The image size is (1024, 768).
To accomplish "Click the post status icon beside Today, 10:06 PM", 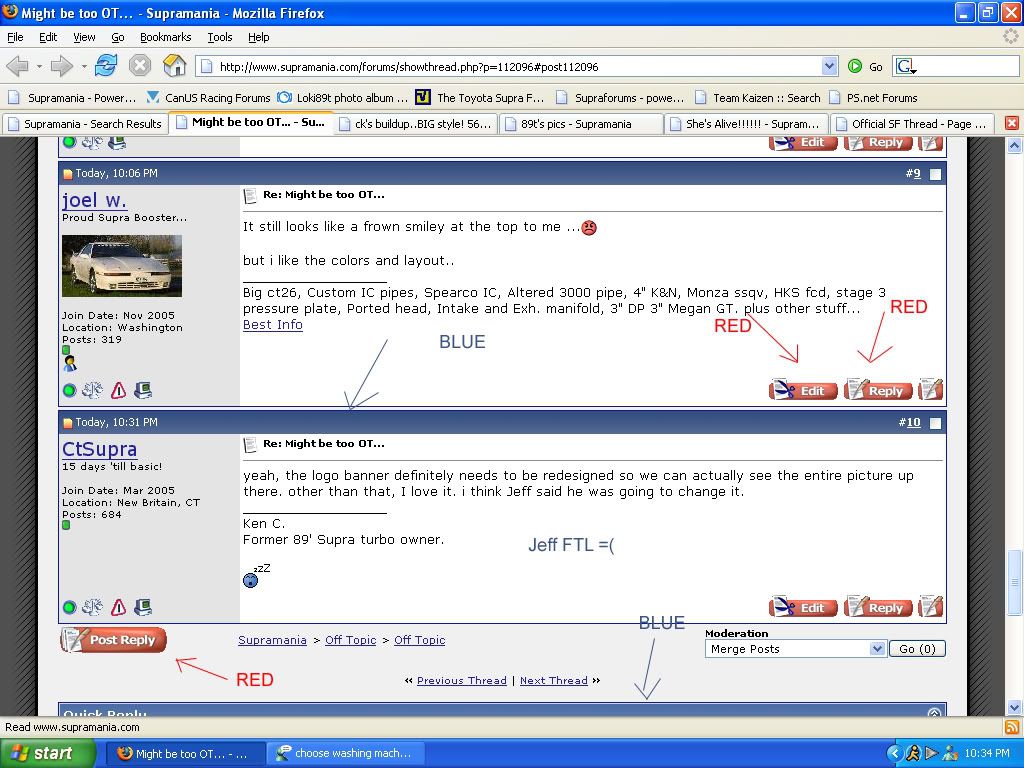I will pyautogui.click(x=67, y=174).
